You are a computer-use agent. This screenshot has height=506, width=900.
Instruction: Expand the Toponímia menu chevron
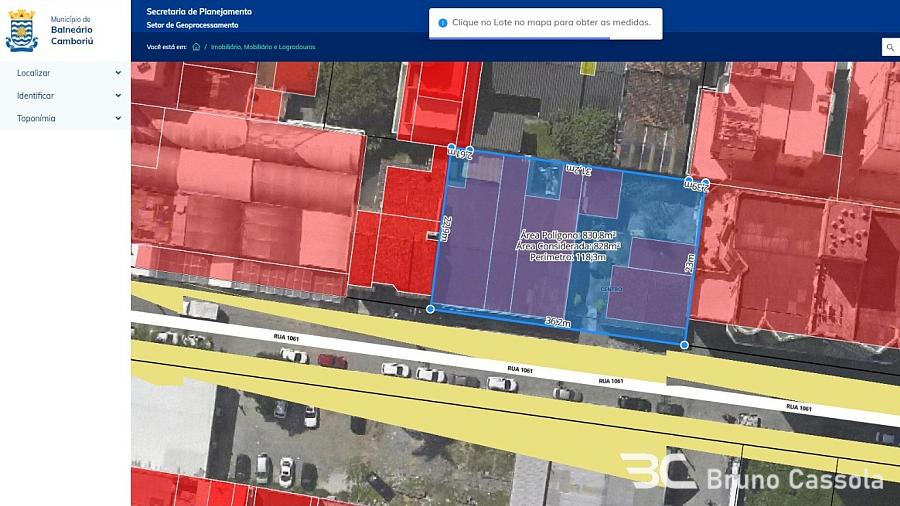tap(118, 118)
